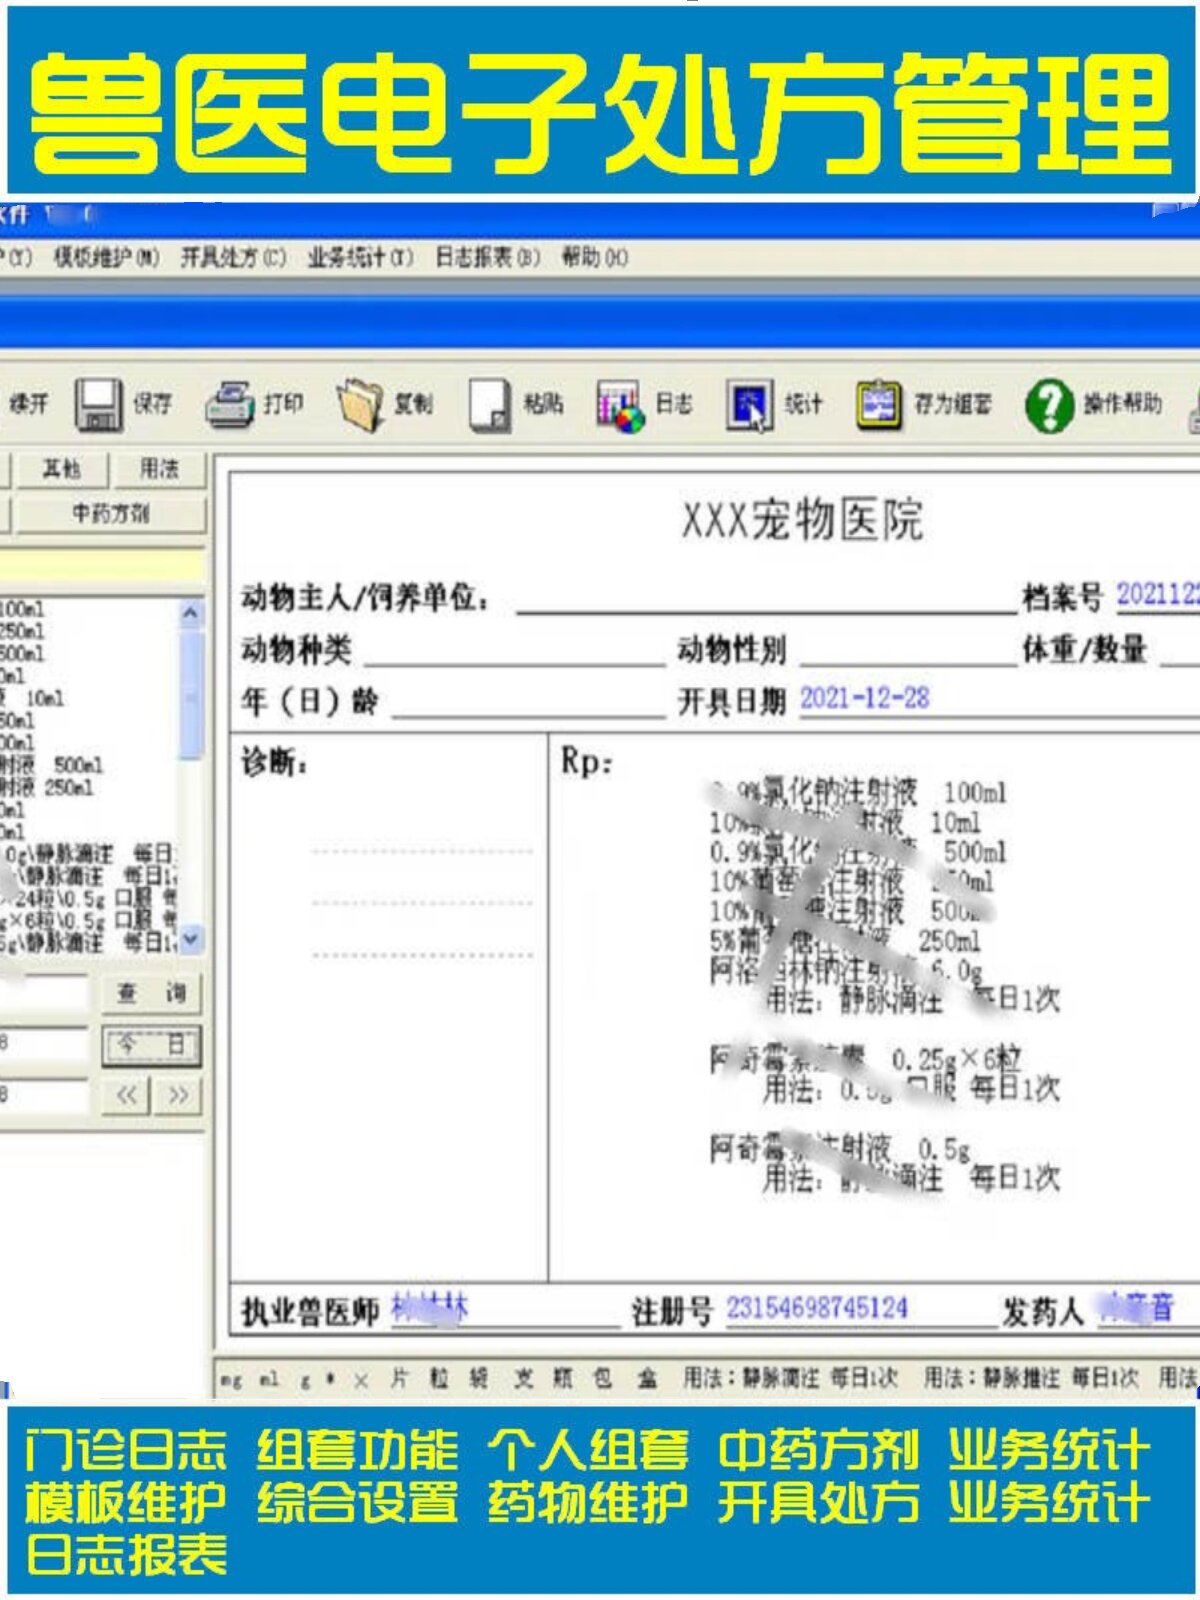Click the 粘贴 page icon
The height and width of the screenshot is (1600, 1200).
pos(490,405)
